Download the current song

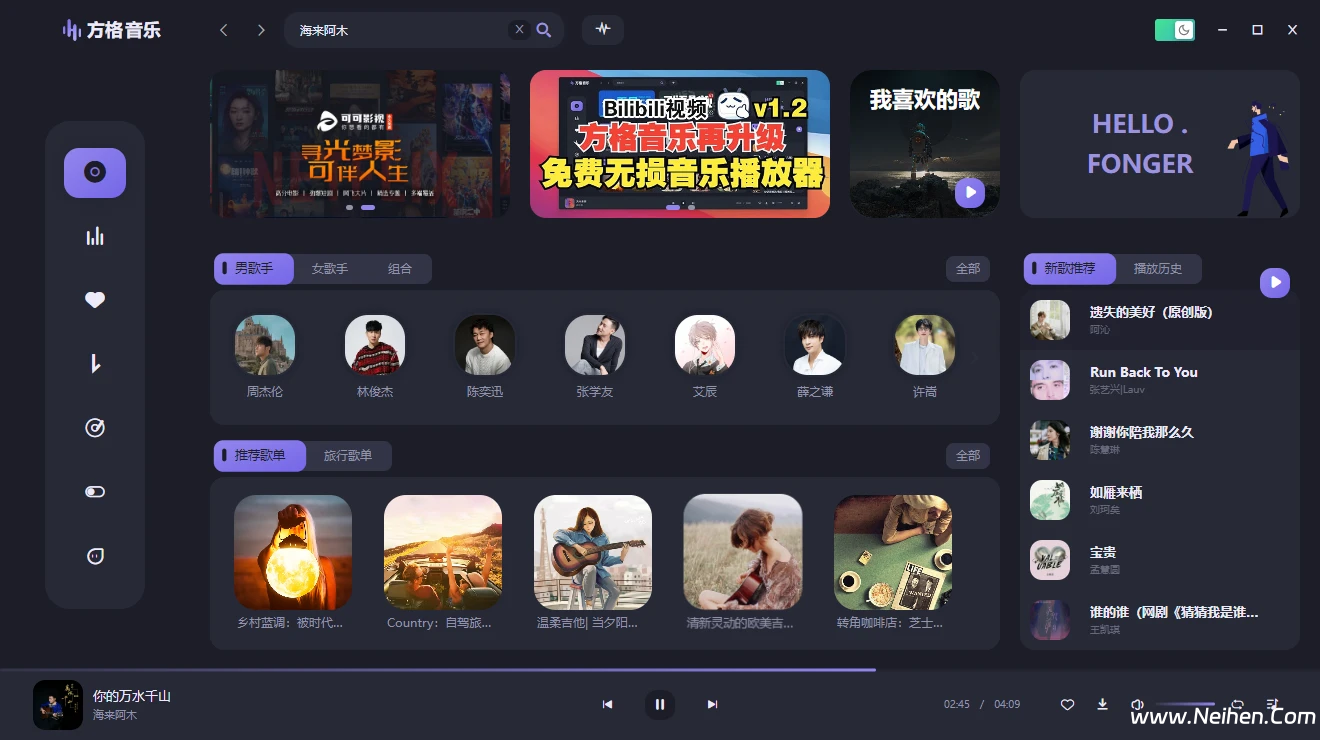[x=1103, y=704]
